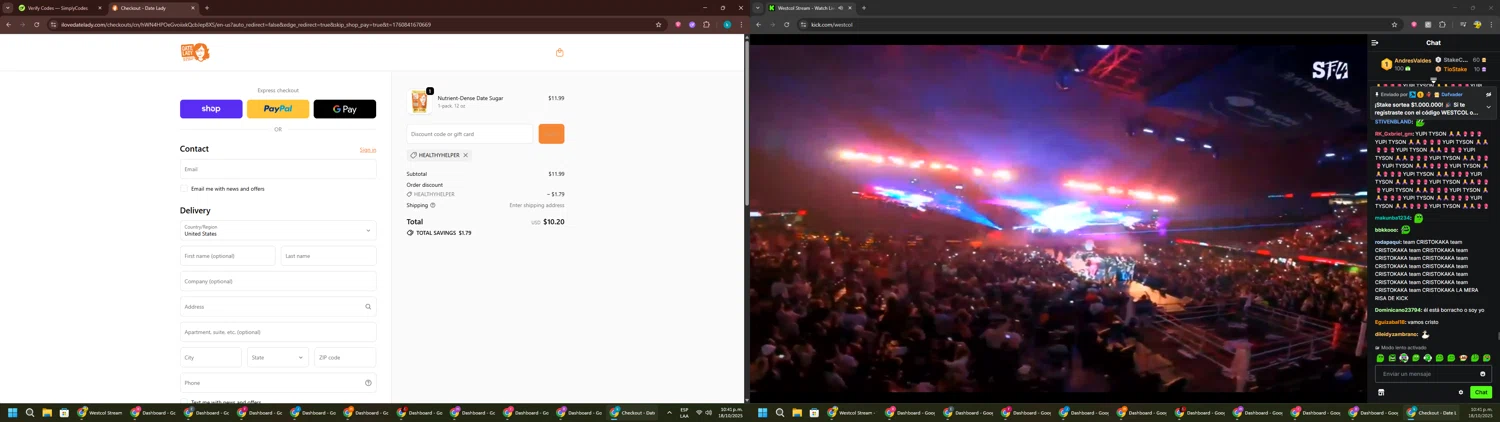Open File Explorer on the left taskbar

tap(47, 412)
